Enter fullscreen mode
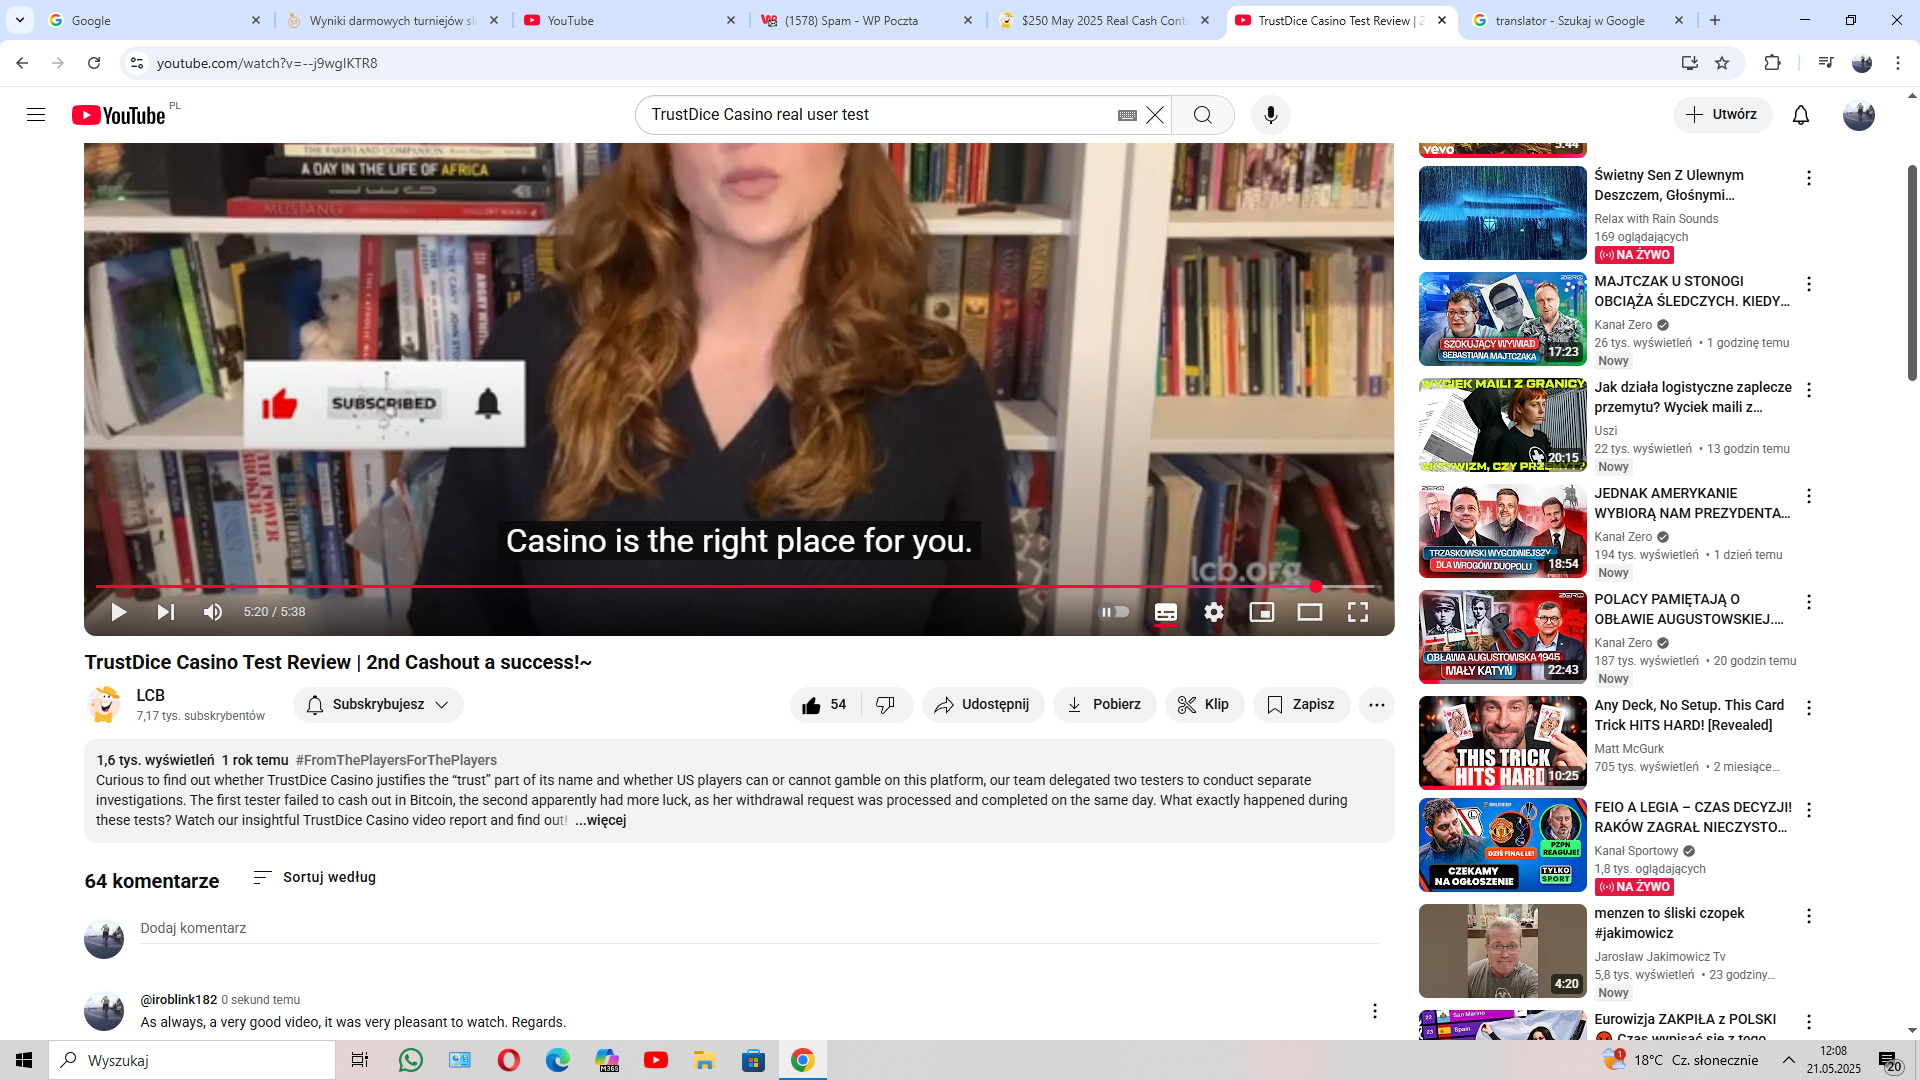 pos(1358,612)
